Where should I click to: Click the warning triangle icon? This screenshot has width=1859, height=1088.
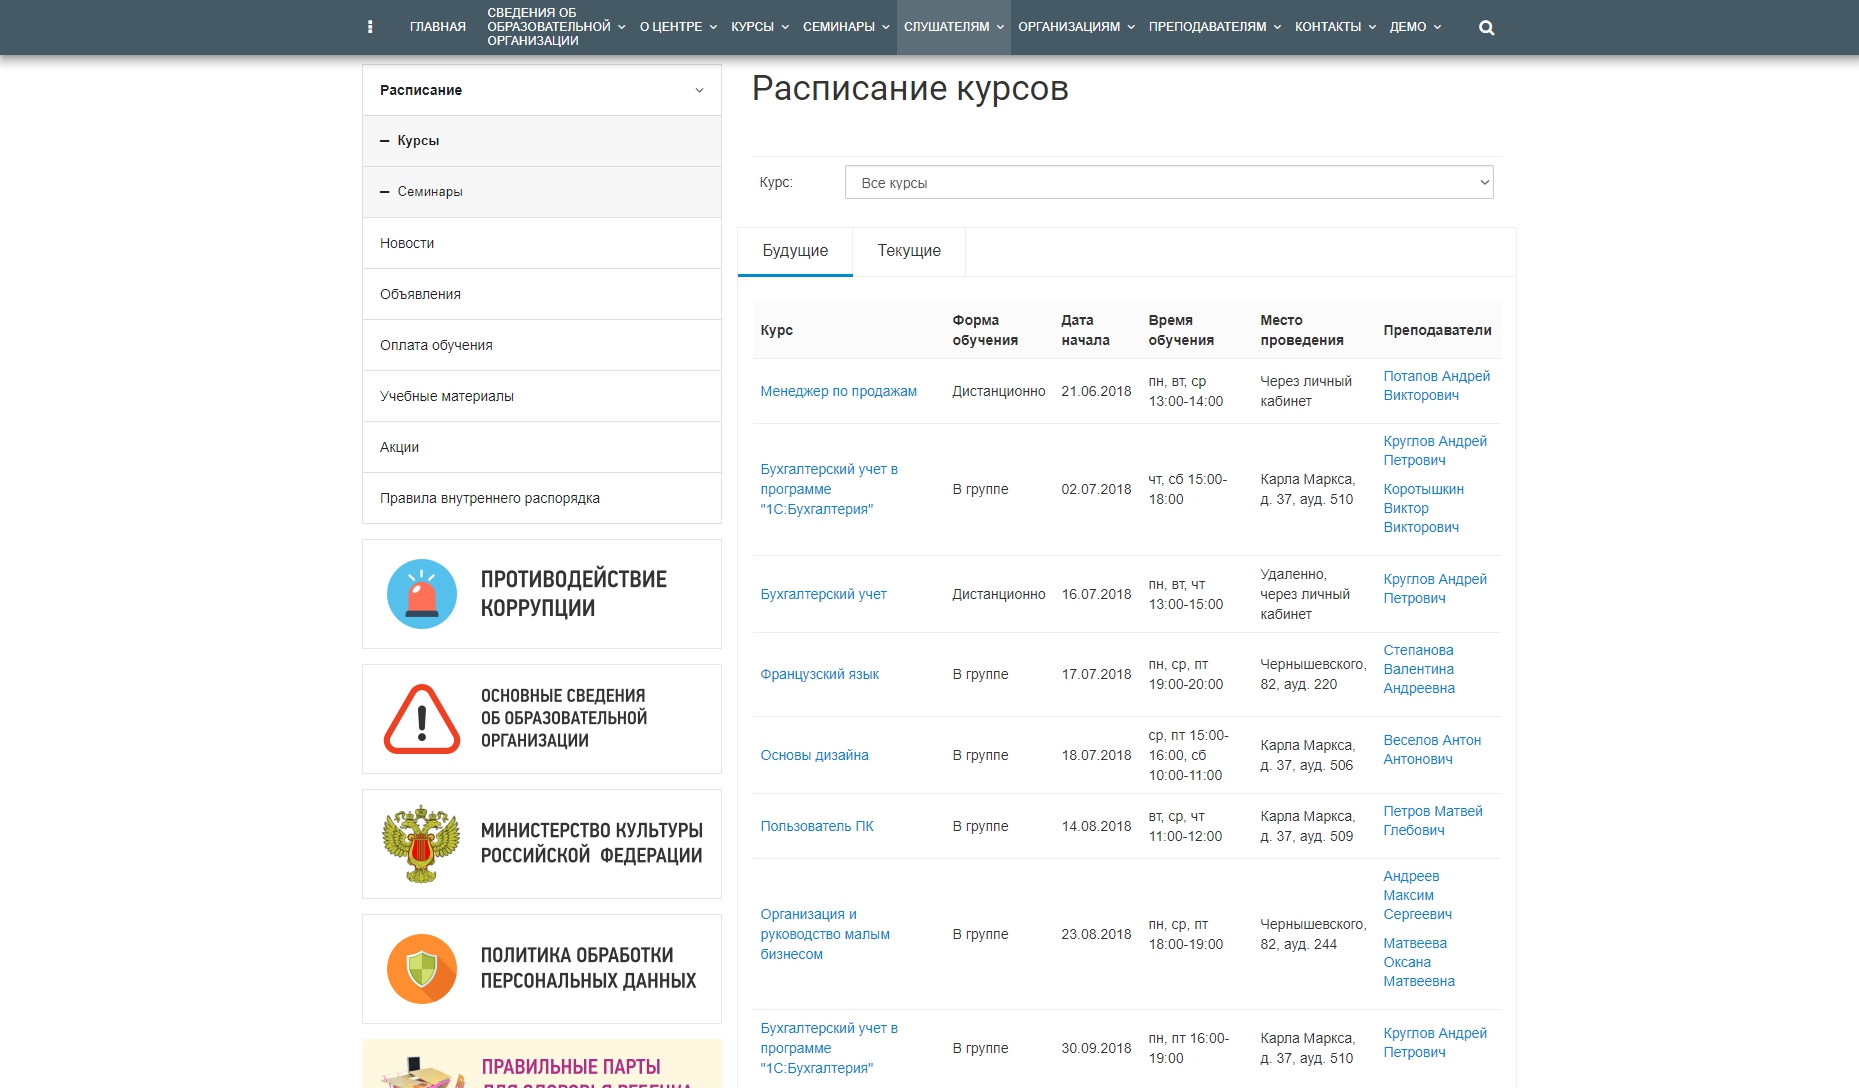[422, 719]
